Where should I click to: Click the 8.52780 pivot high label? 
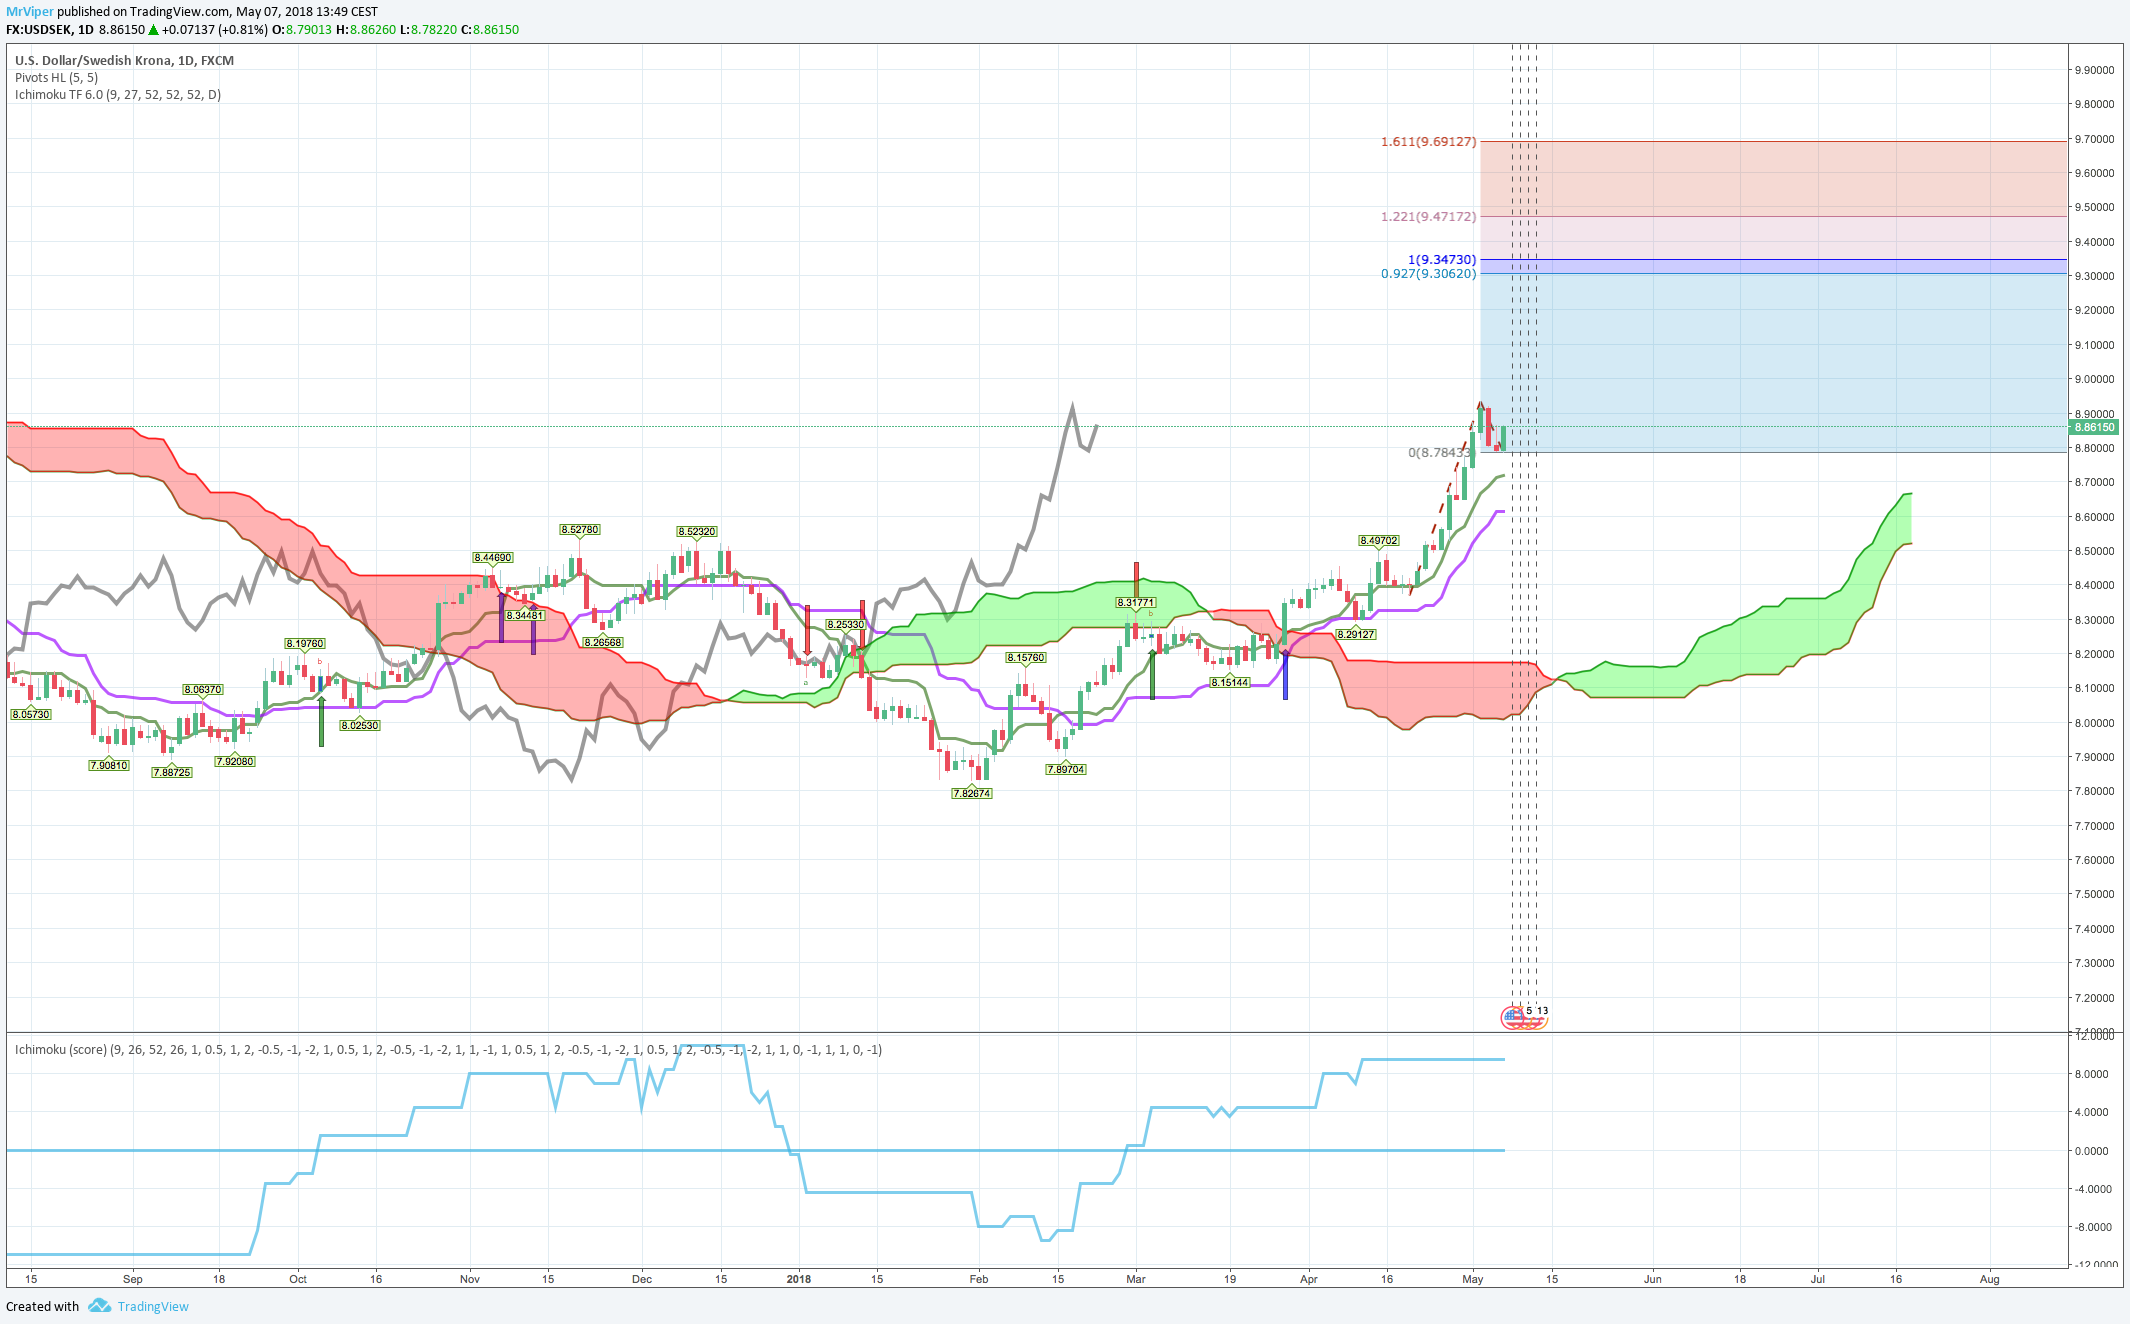[580, 529]
